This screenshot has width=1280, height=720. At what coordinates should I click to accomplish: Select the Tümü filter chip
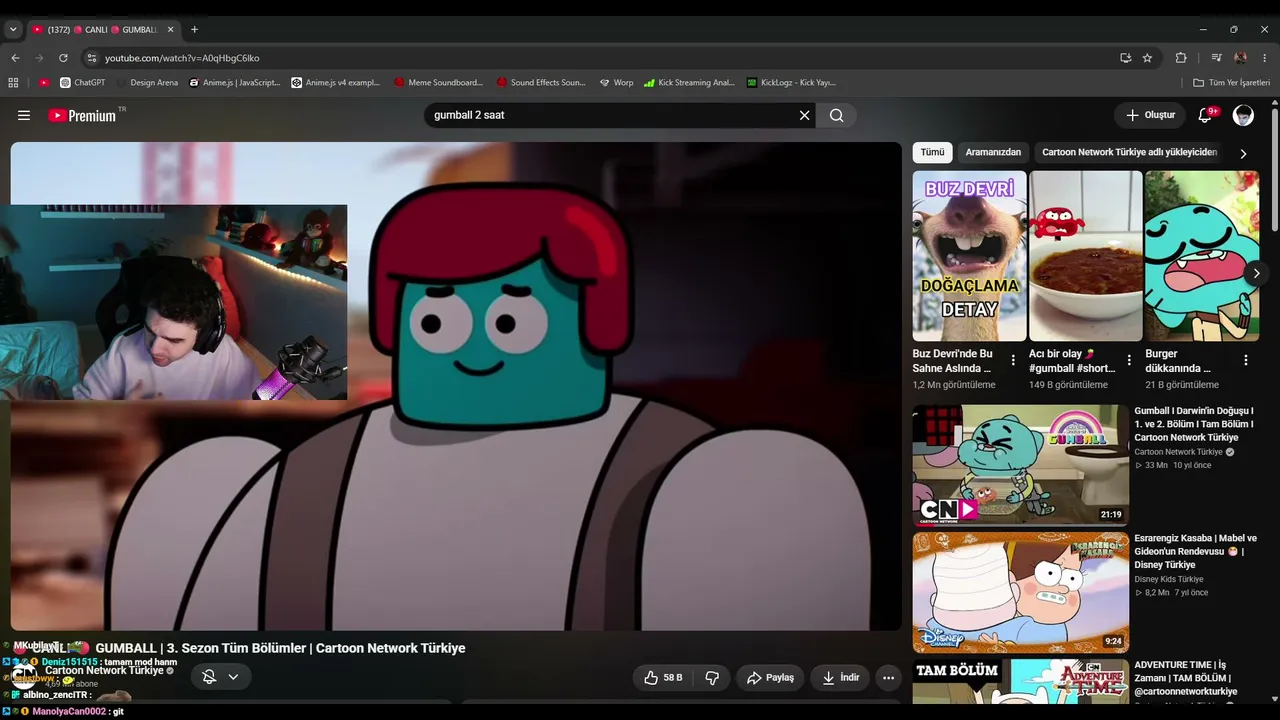point(932,153)
